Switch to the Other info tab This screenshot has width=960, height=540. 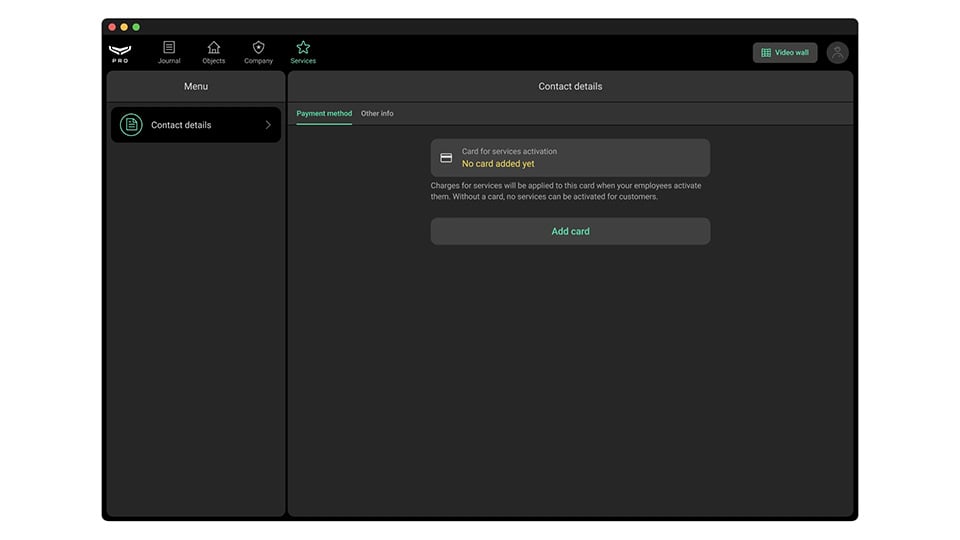pos(377,114)
